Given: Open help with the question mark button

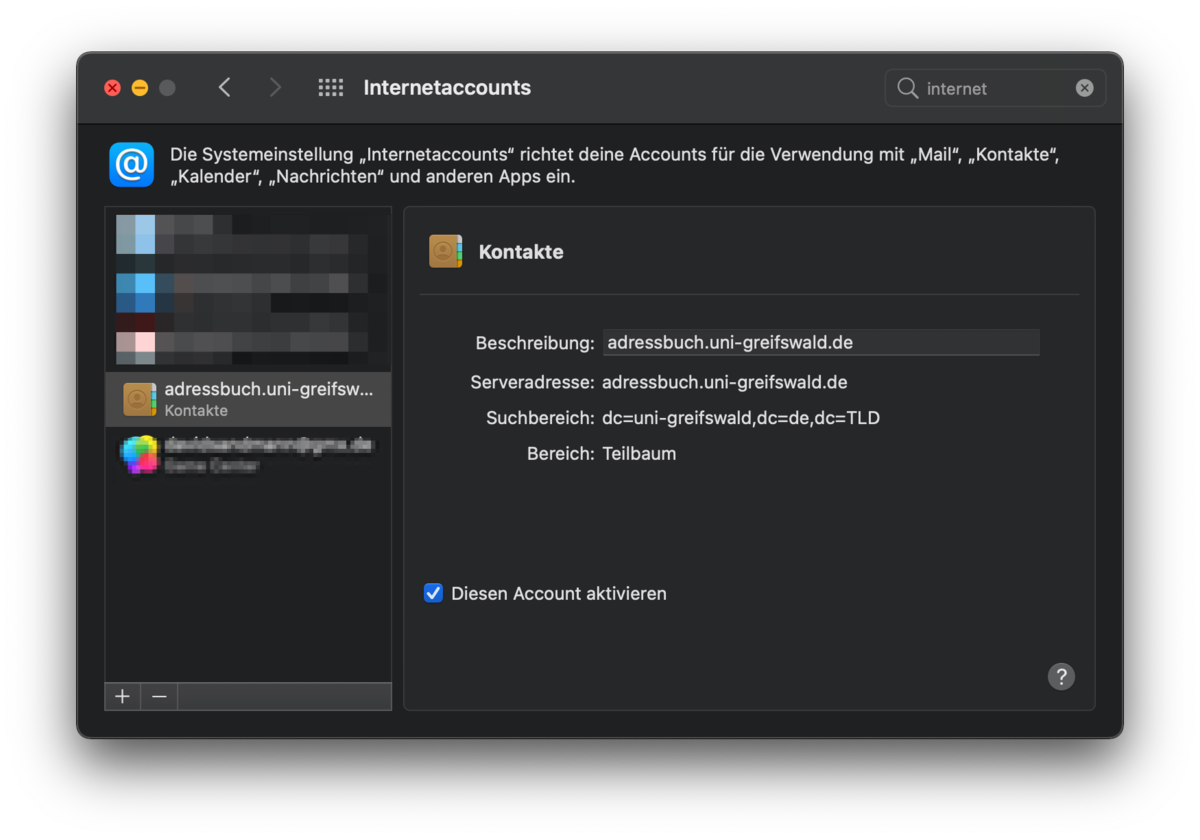Looking at the screenshot, I should pyautogui.click(x=1060, y=677).
